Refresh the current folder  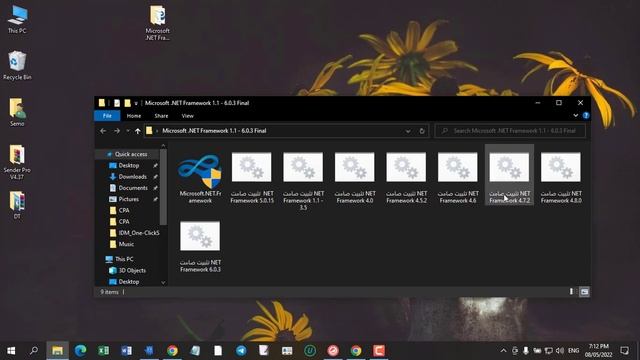pyautogui.click(x=422, y=131)
